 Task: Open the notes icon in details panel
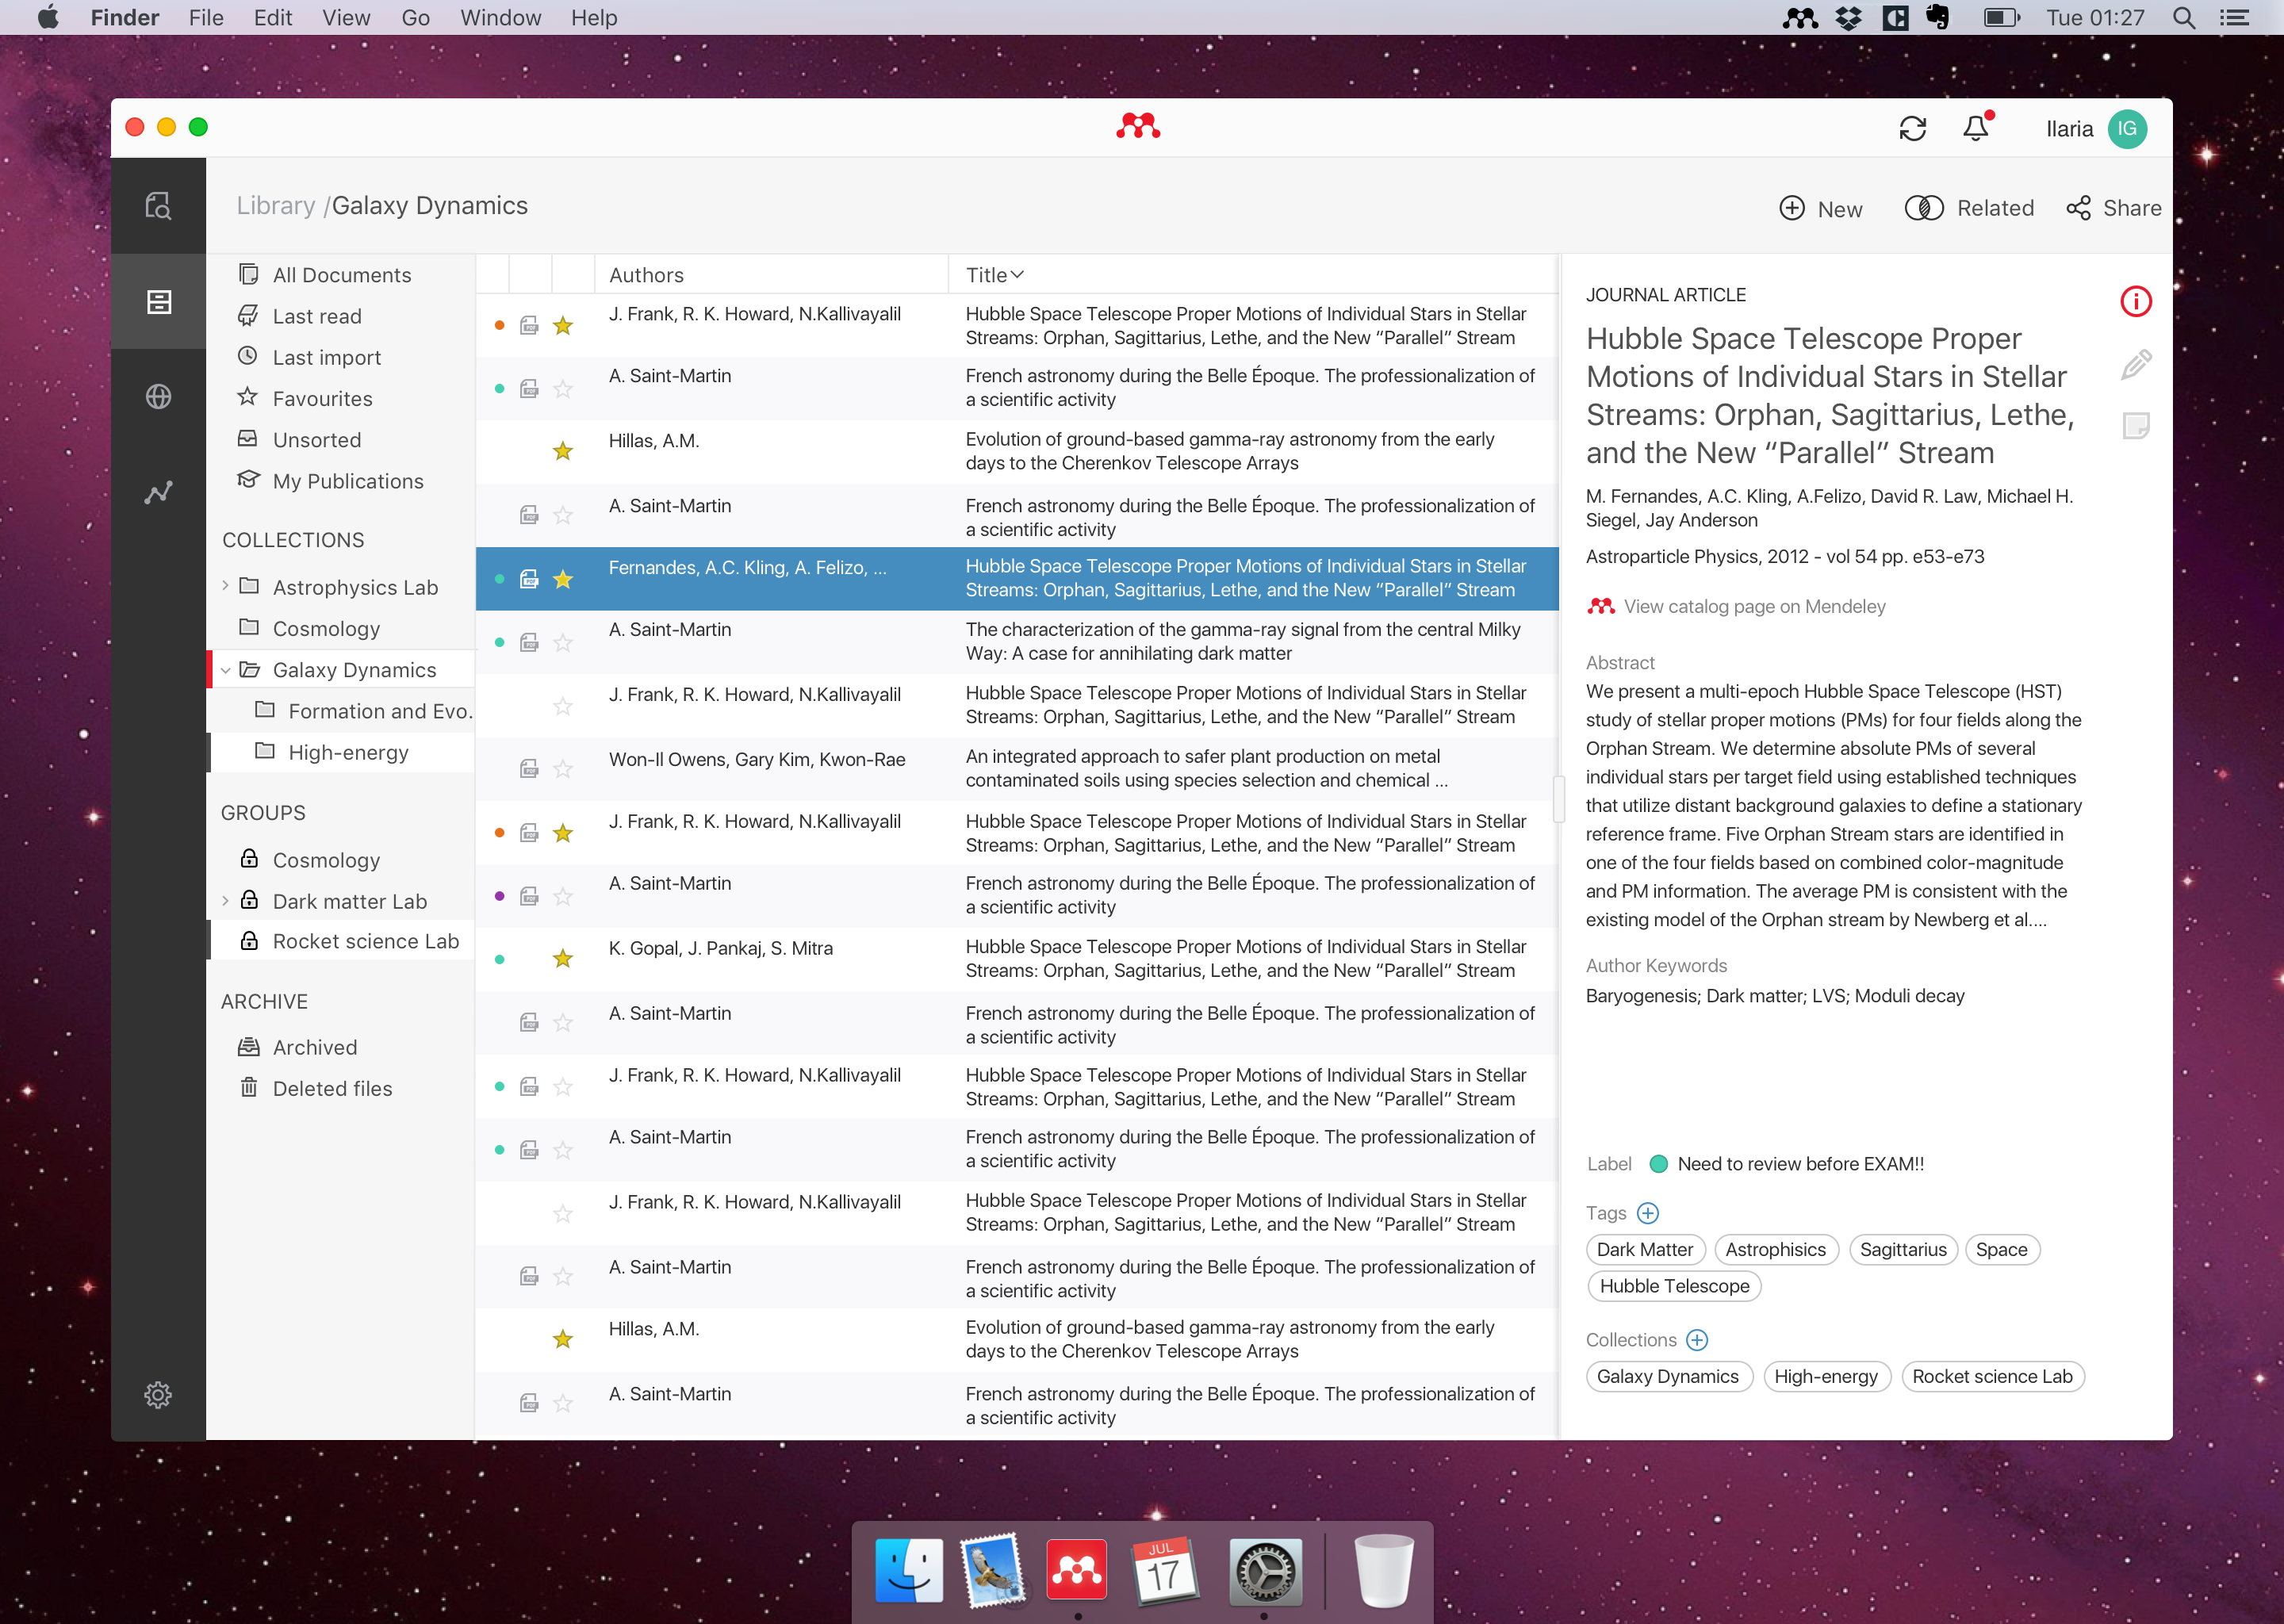pos(2135,427)
